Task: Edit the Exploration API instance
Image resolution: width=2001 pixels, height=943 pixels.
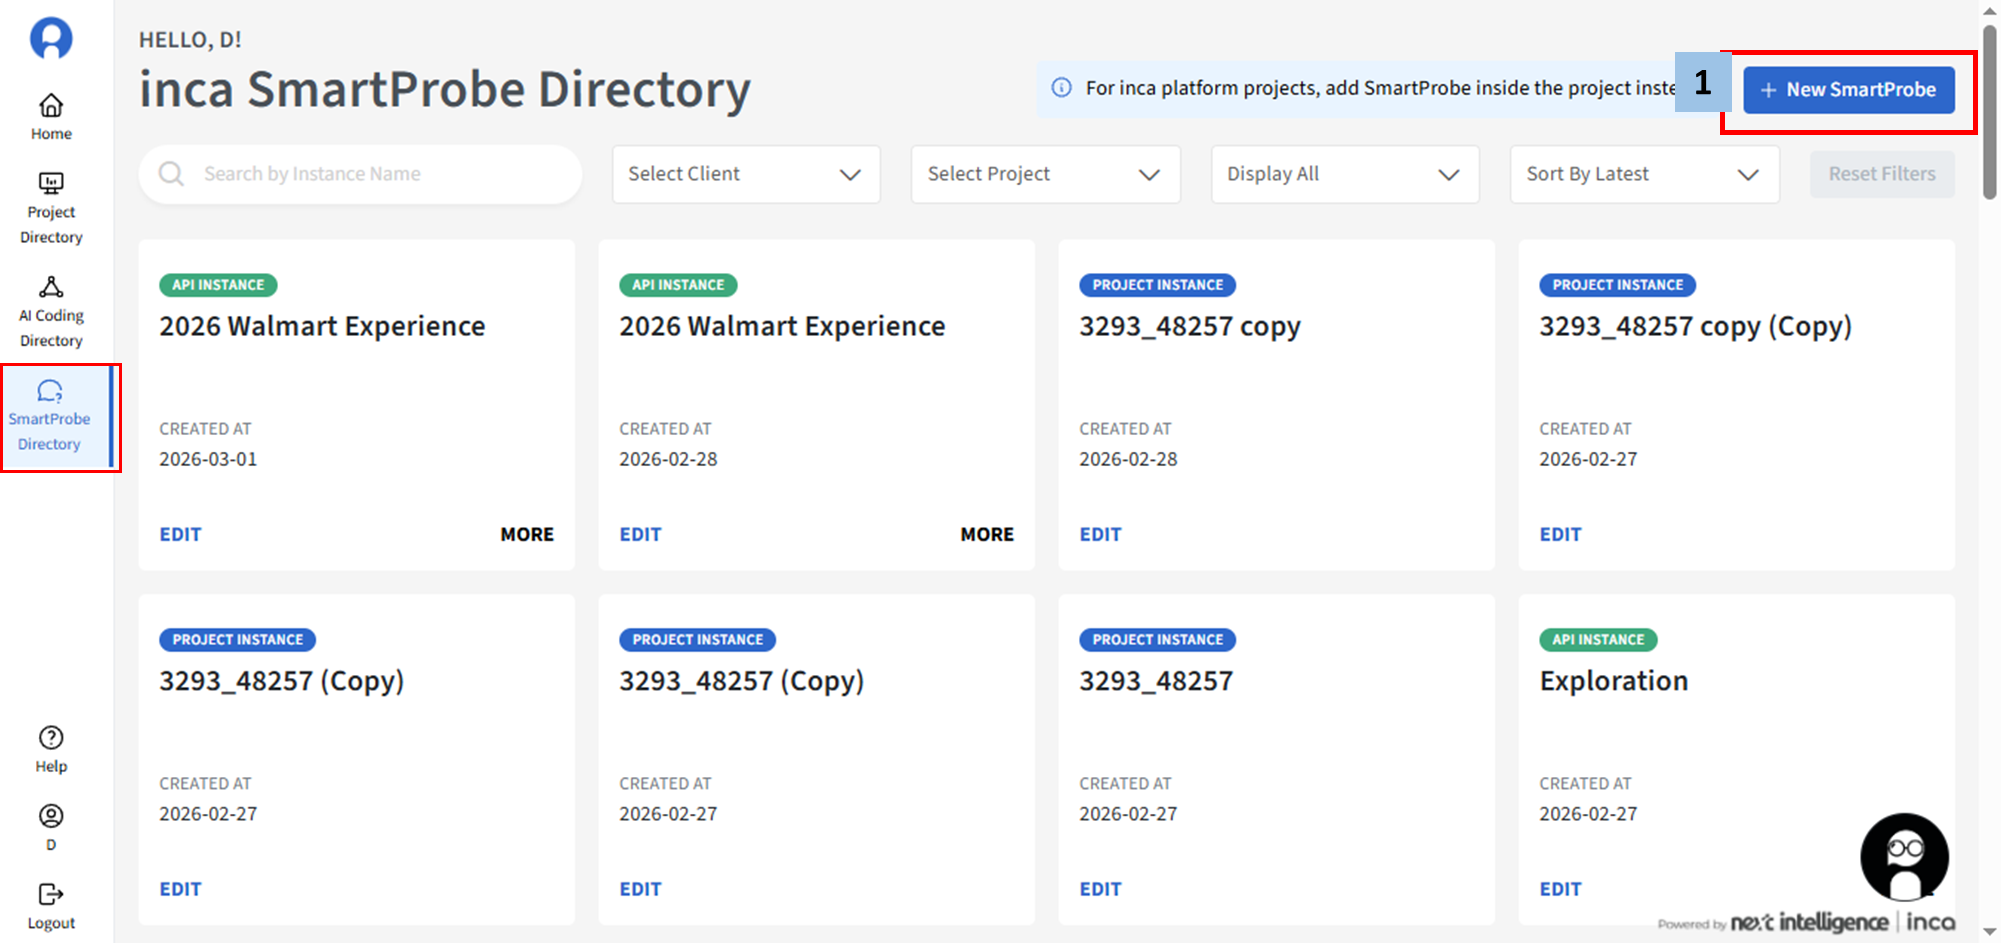Action: pos(1560,889)
